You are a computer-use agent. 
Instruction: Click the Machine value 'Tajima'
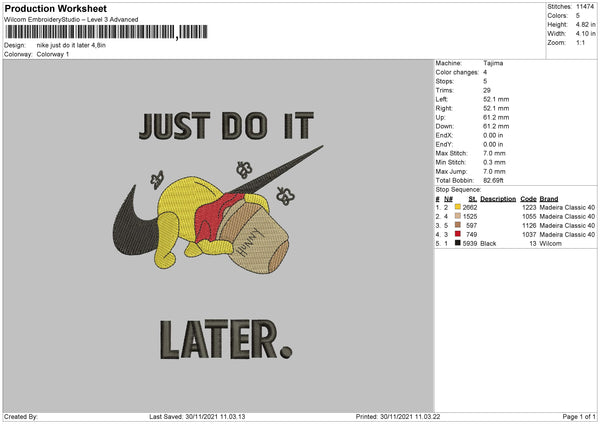493,63
